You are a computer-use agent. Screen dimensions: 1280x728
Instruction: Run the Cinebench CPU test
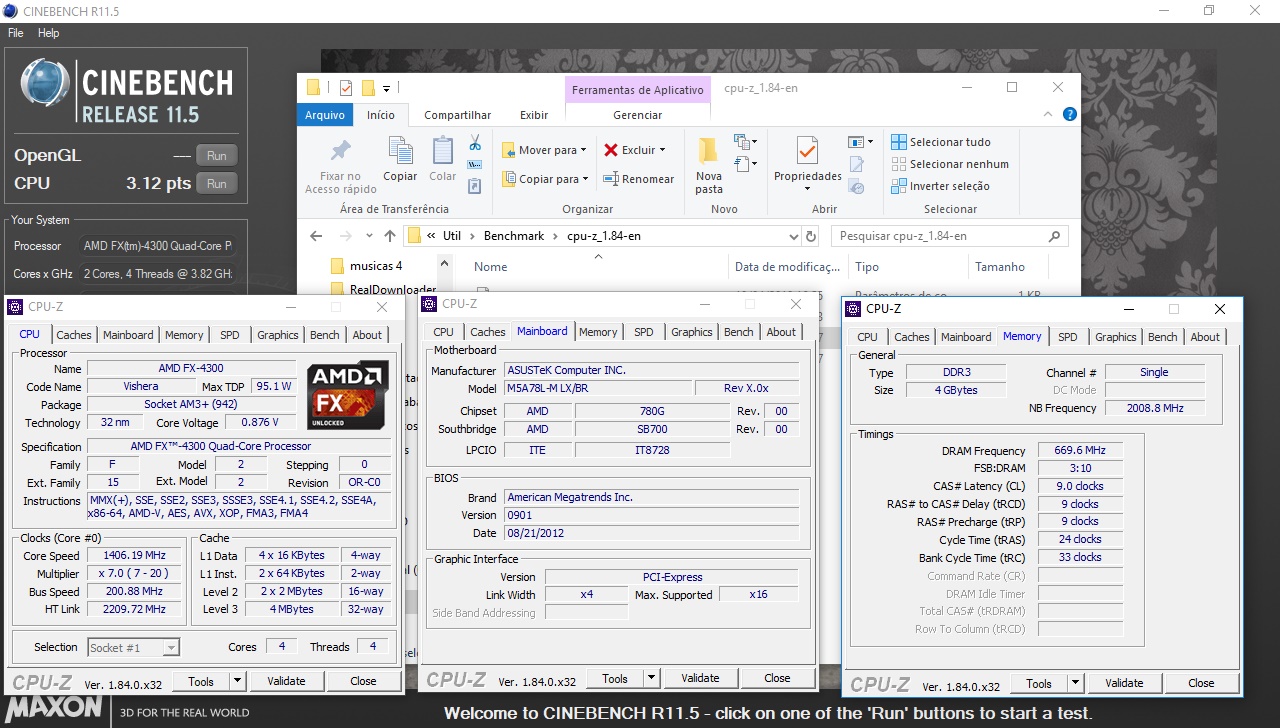point(217,184)
